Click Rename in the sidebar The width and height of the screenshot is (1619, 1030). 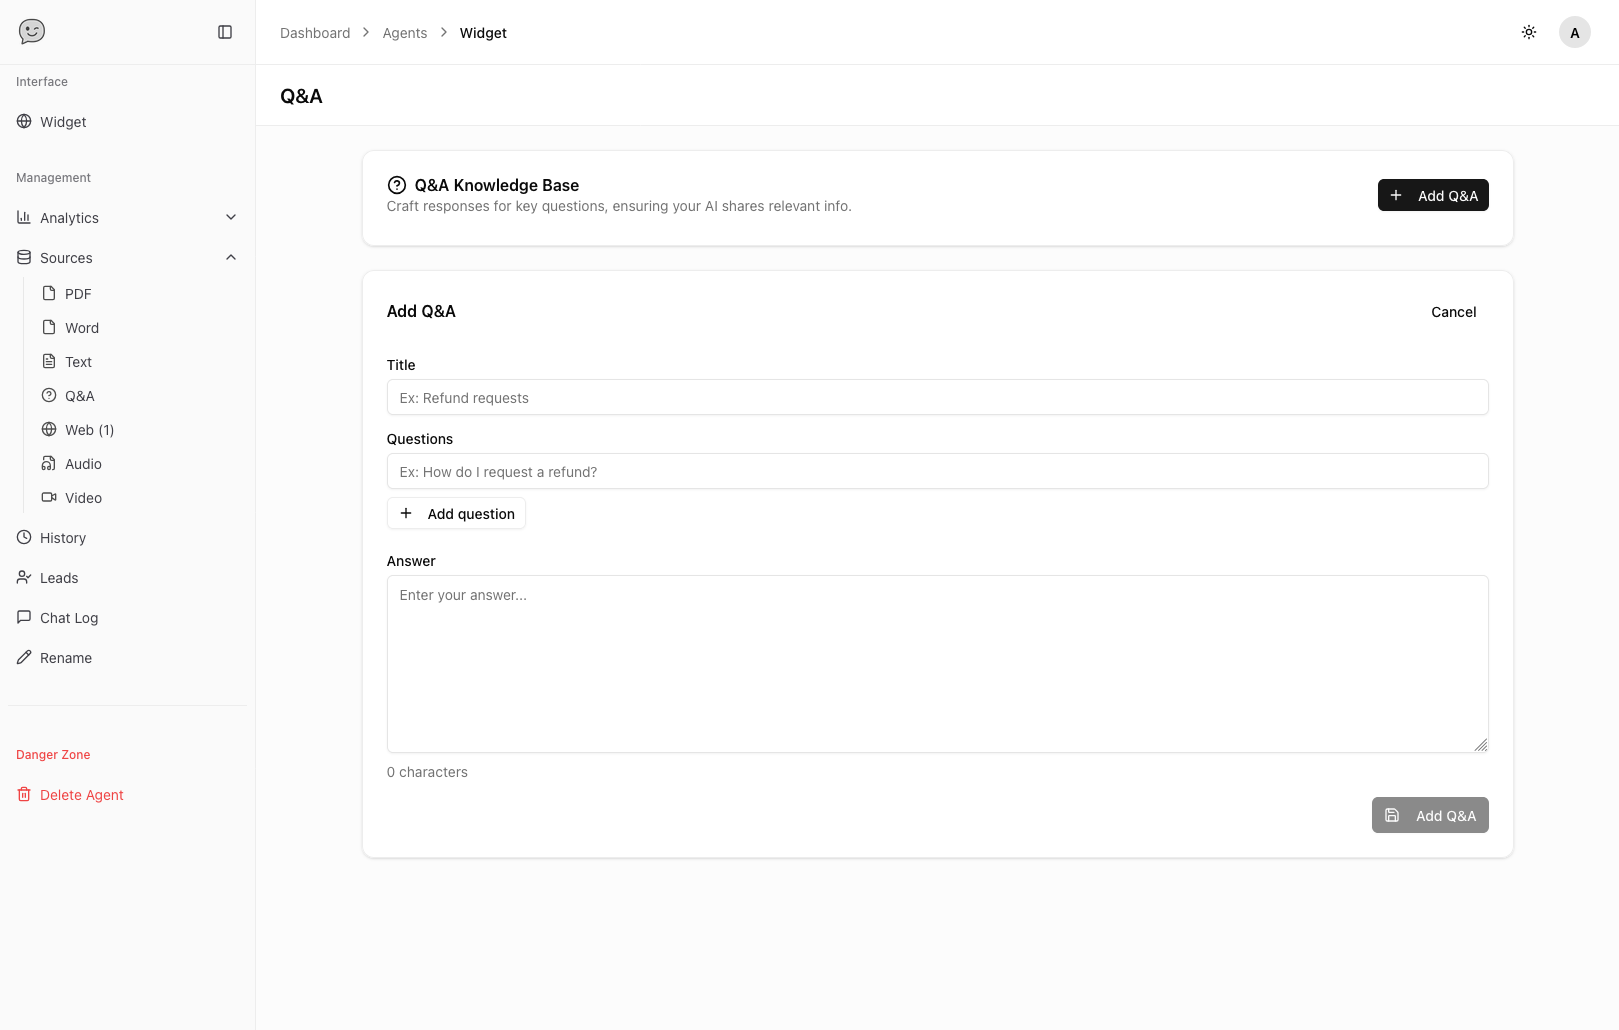[x=66, y=658]
